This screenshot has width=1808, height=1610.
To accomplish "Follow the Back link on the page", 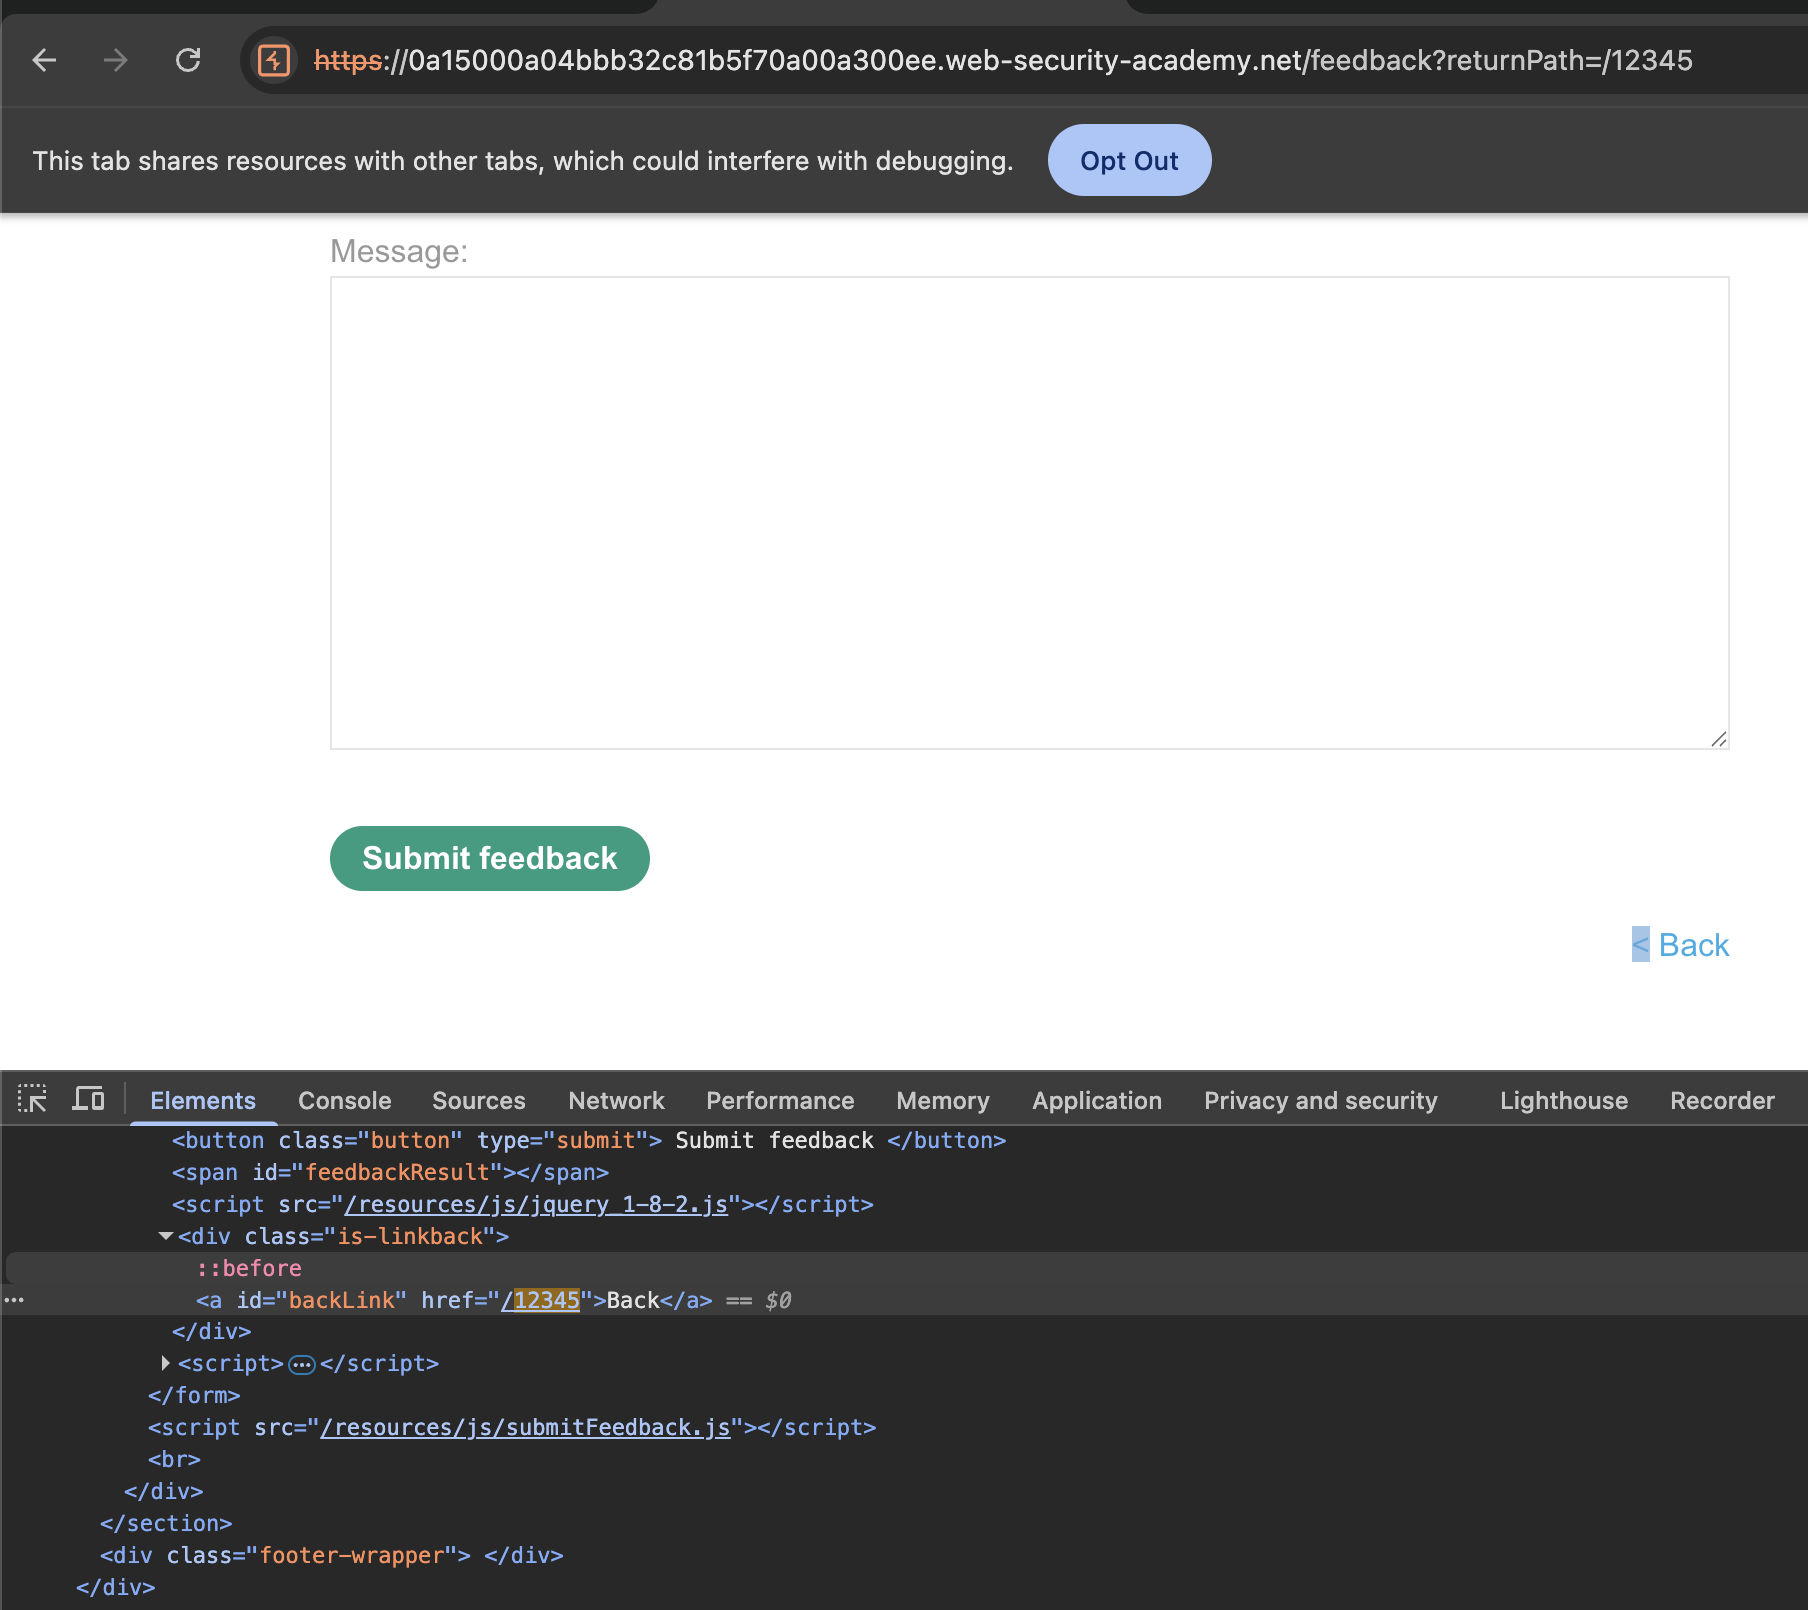I will click(1693, 945).
